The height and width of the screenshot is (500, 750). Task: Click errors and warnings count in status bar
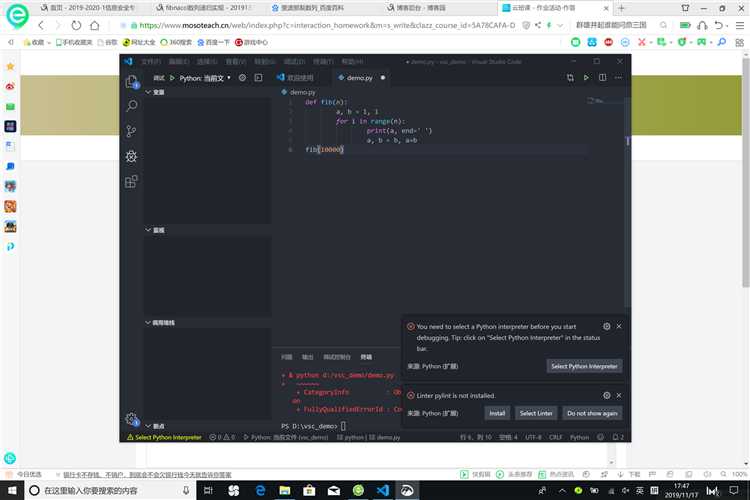point(222,437)
